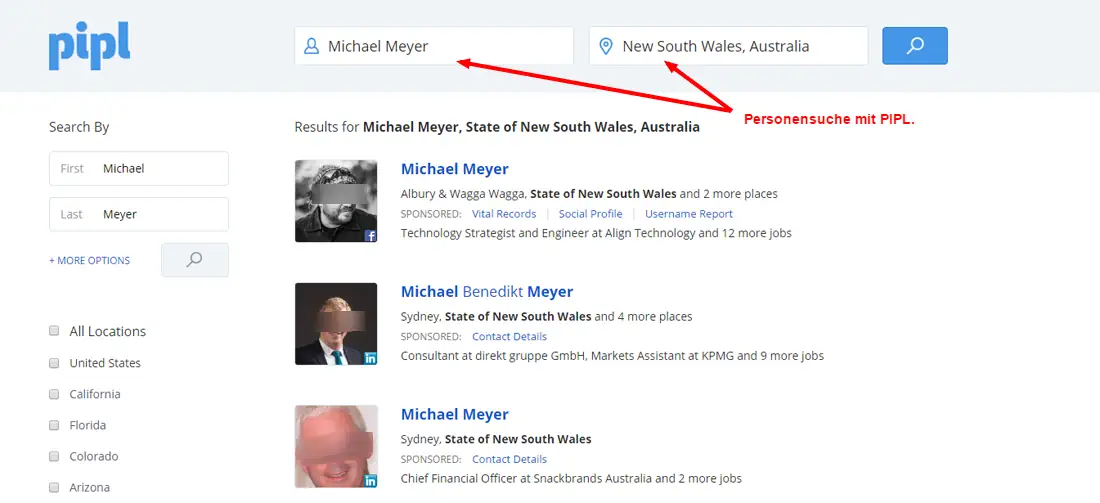The image size is (1100, 503).
Task: Focus the New South Wales location field
Action: [x=728, y=46]
